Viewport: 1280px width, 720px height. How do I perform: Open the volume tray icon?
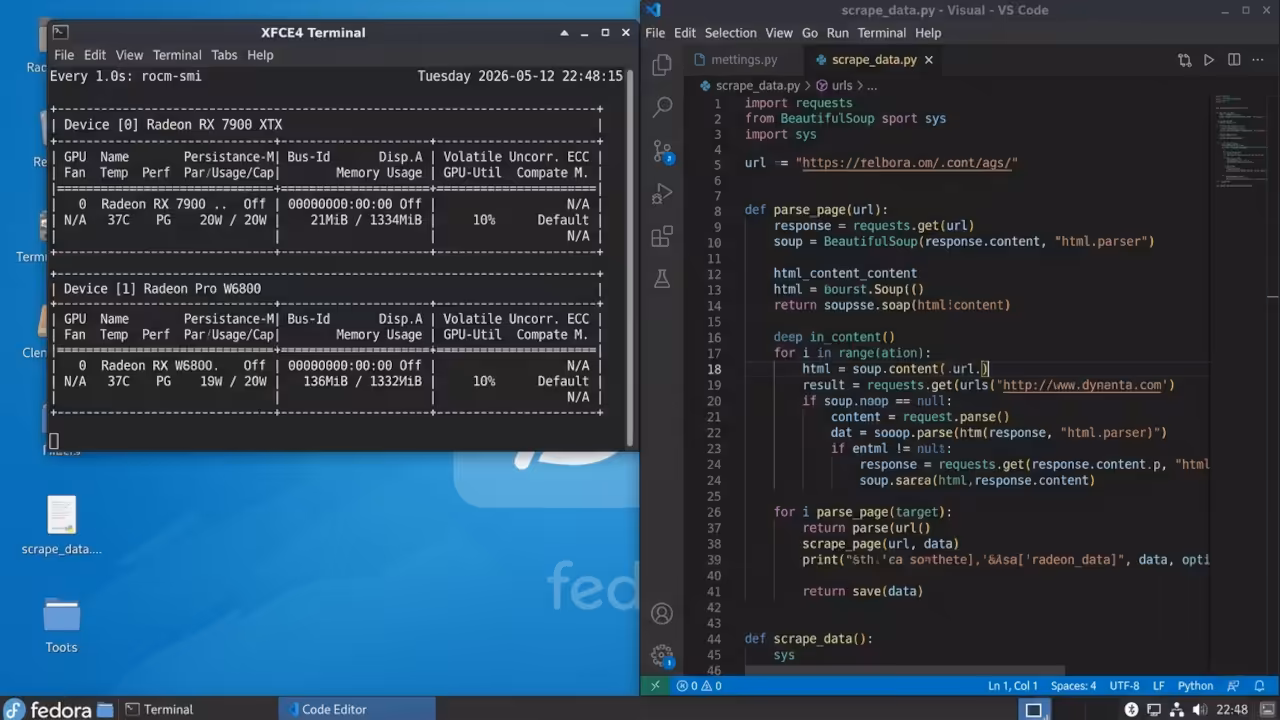coord(1198,709)
